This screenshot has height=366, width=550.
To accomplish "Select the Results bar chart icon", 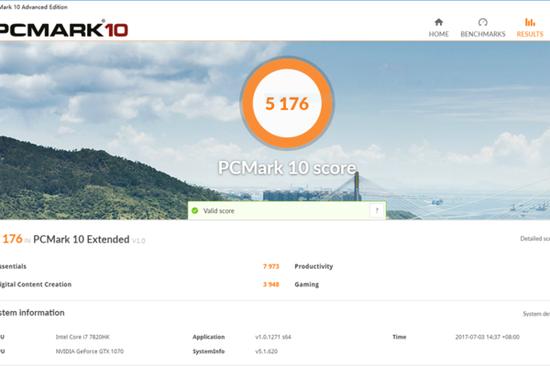I will tap(530, 22).
